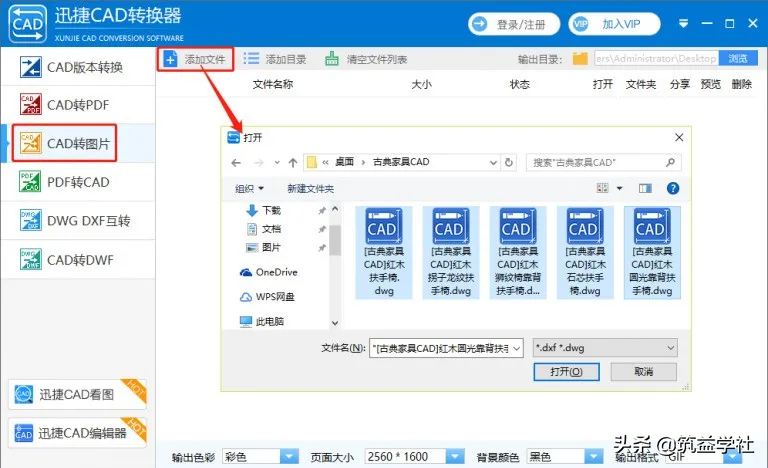Click the output directory folder icon
The image size is (768, 468).
[580, 59]
